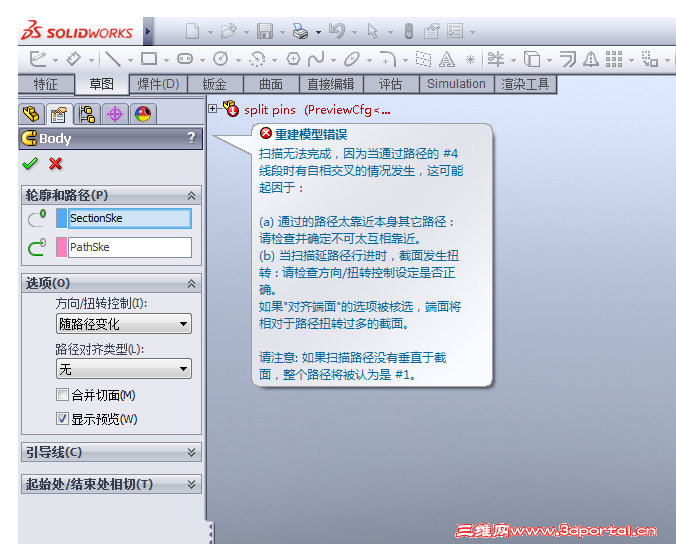Open the 方向/扭转控制 dropdown
Screen dimensions: 676x544
[x=124, y=324]
